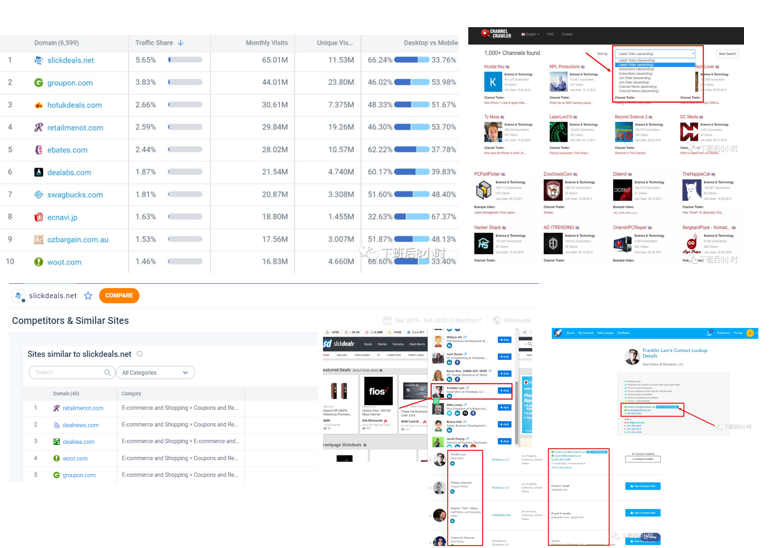The width and height of the screenshot is (779, 548).
Task: Open the PCPartPicker channel thumbnail
Action: (x=483, y=190)
